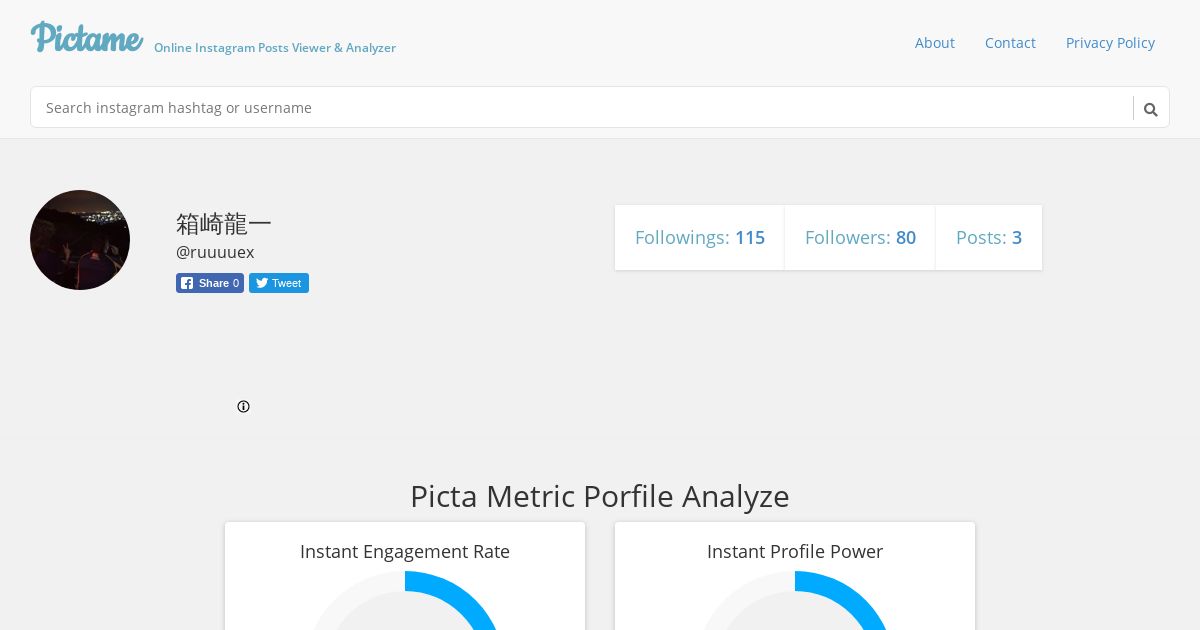Image resolution: width=1200 pixels, height=630 pixels.
Task: Open the About page
Action: point(934,43)
